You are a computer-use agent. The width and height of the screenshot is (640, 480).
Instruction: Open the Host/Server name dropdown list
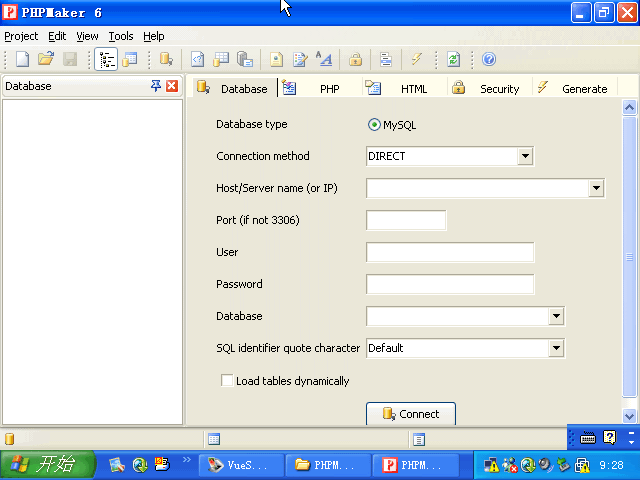pyautogui.click(x=596, y=188)
